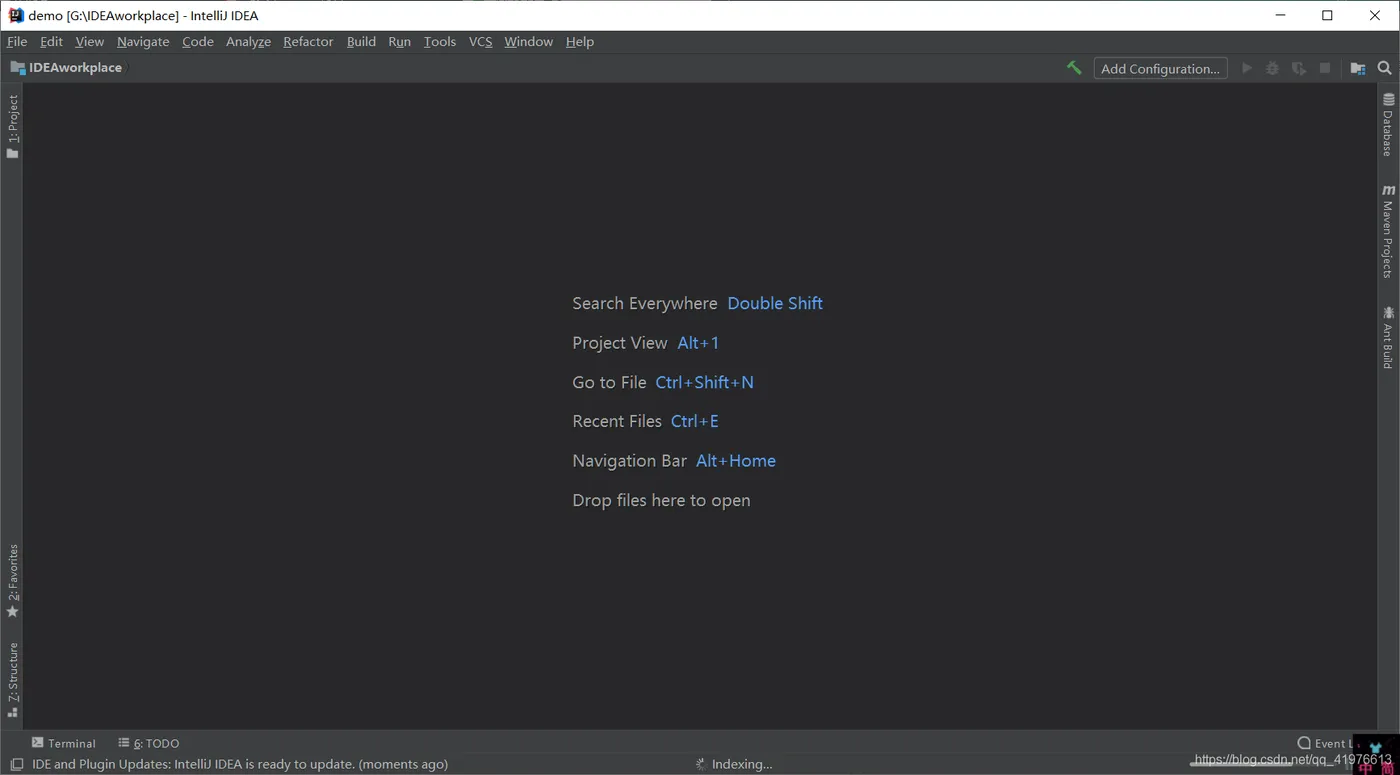
Task: Click the green Build Project hammer icon
Action: (1074, 68)
